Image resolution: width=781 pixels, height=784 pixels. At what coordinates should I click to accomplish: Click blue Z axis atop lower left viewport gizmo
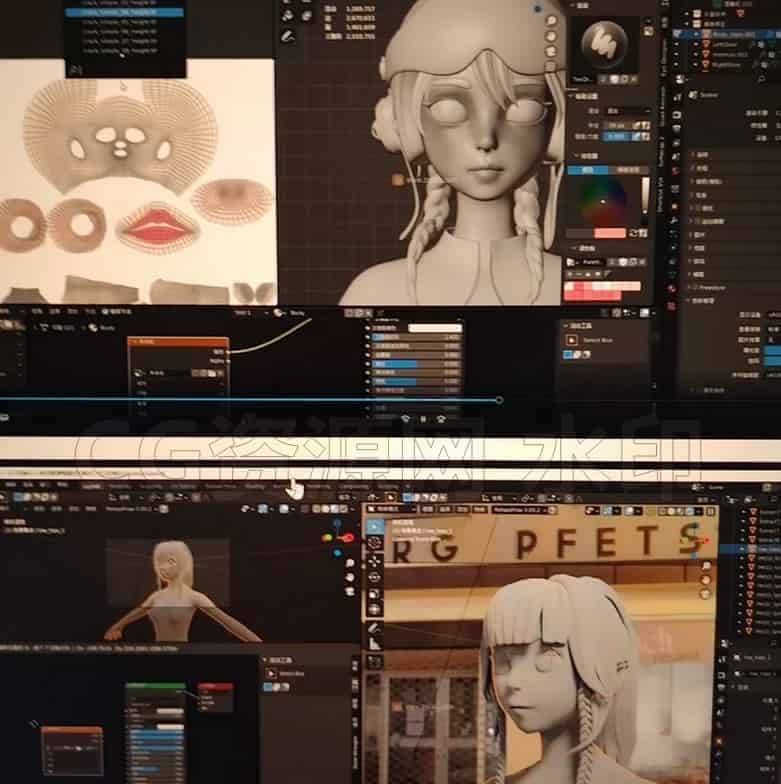pyautogui.click(x=338, y=524)
